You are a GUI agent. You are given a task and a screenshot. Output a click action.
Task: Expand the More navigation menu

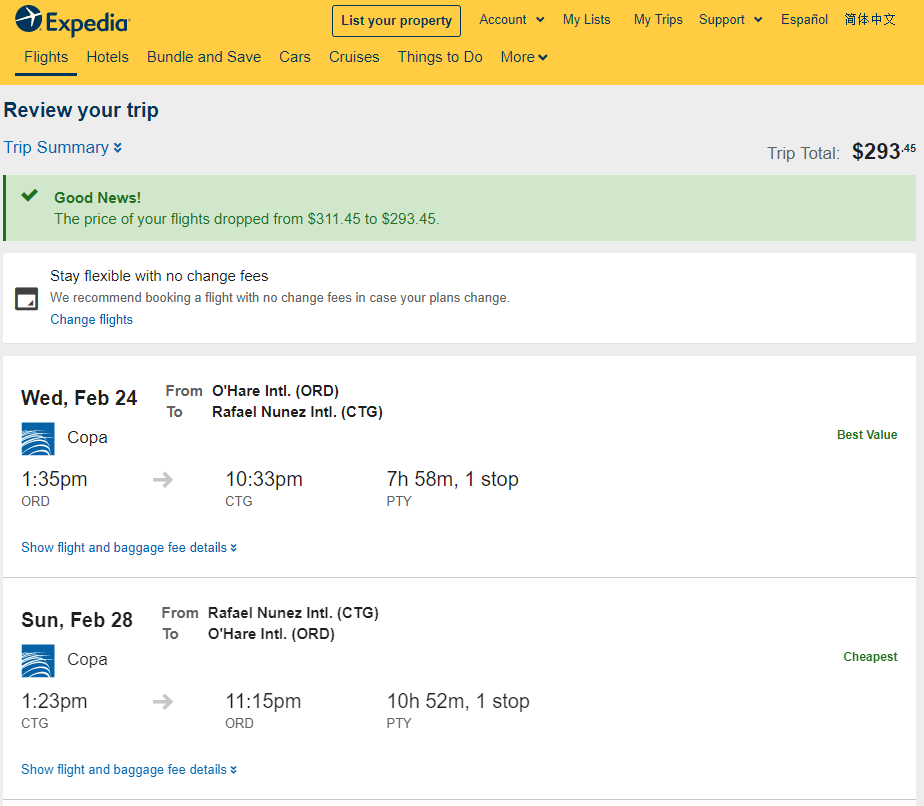(x=524, y=57)
